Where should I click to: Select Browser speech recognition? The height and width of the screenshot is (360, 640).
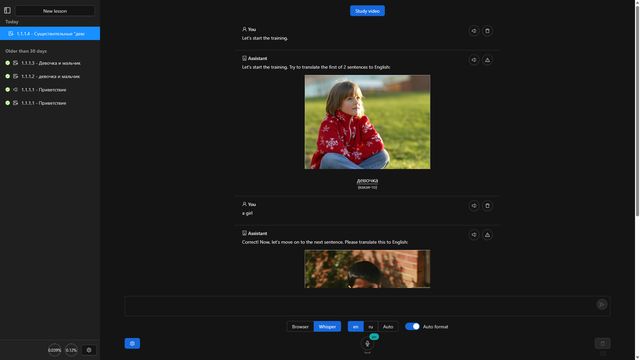pos(300,327)
